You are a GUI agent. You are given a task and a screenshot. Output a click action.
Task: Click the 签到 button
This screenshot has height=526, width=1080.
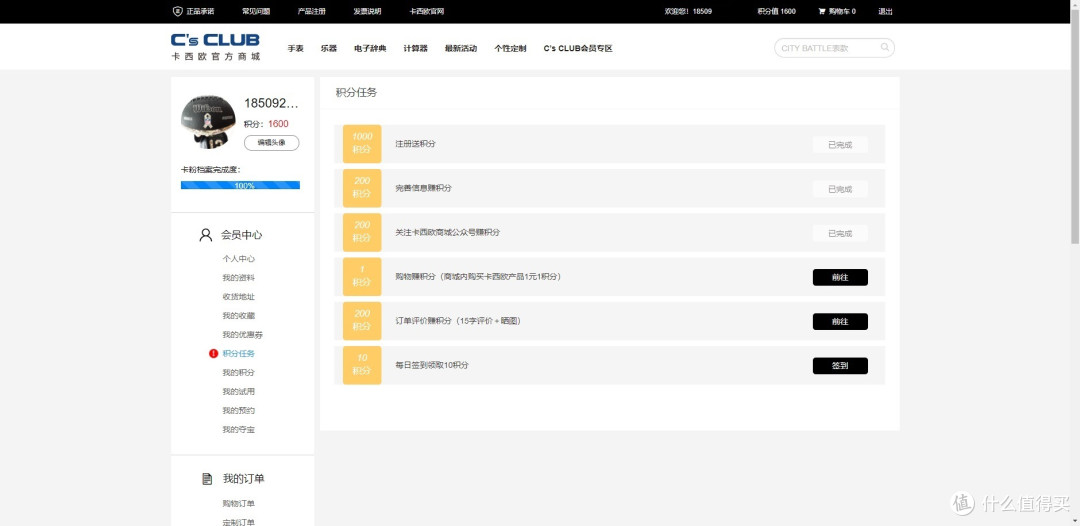840,366
